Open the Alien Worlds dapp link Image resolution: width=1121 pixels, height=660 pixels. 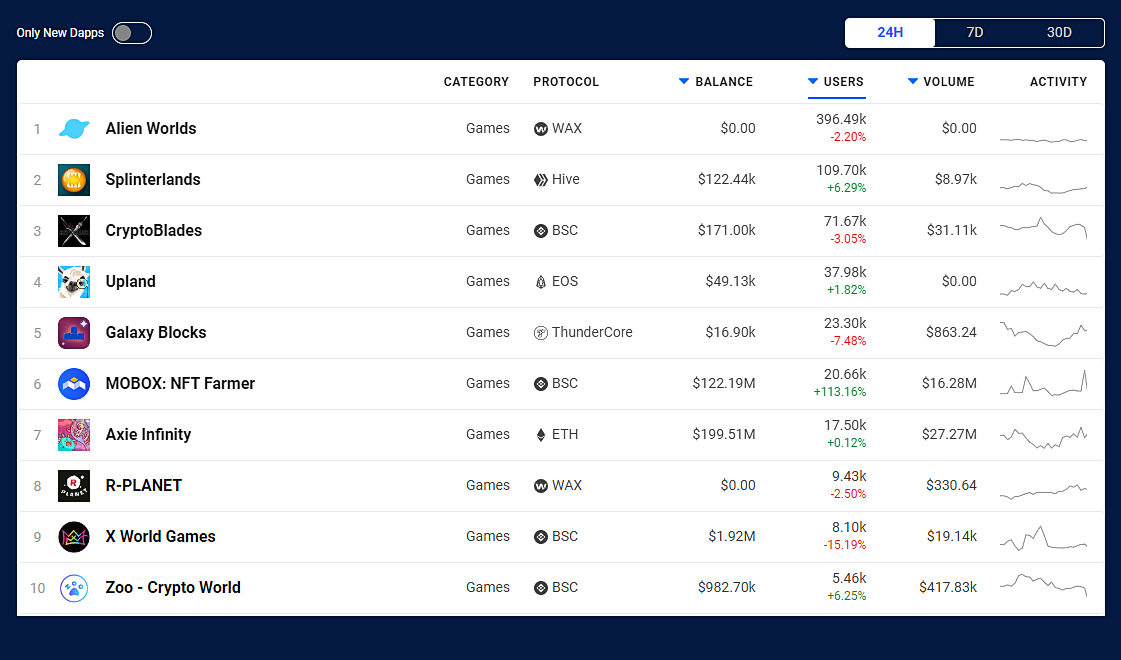[x=151, y=129]
